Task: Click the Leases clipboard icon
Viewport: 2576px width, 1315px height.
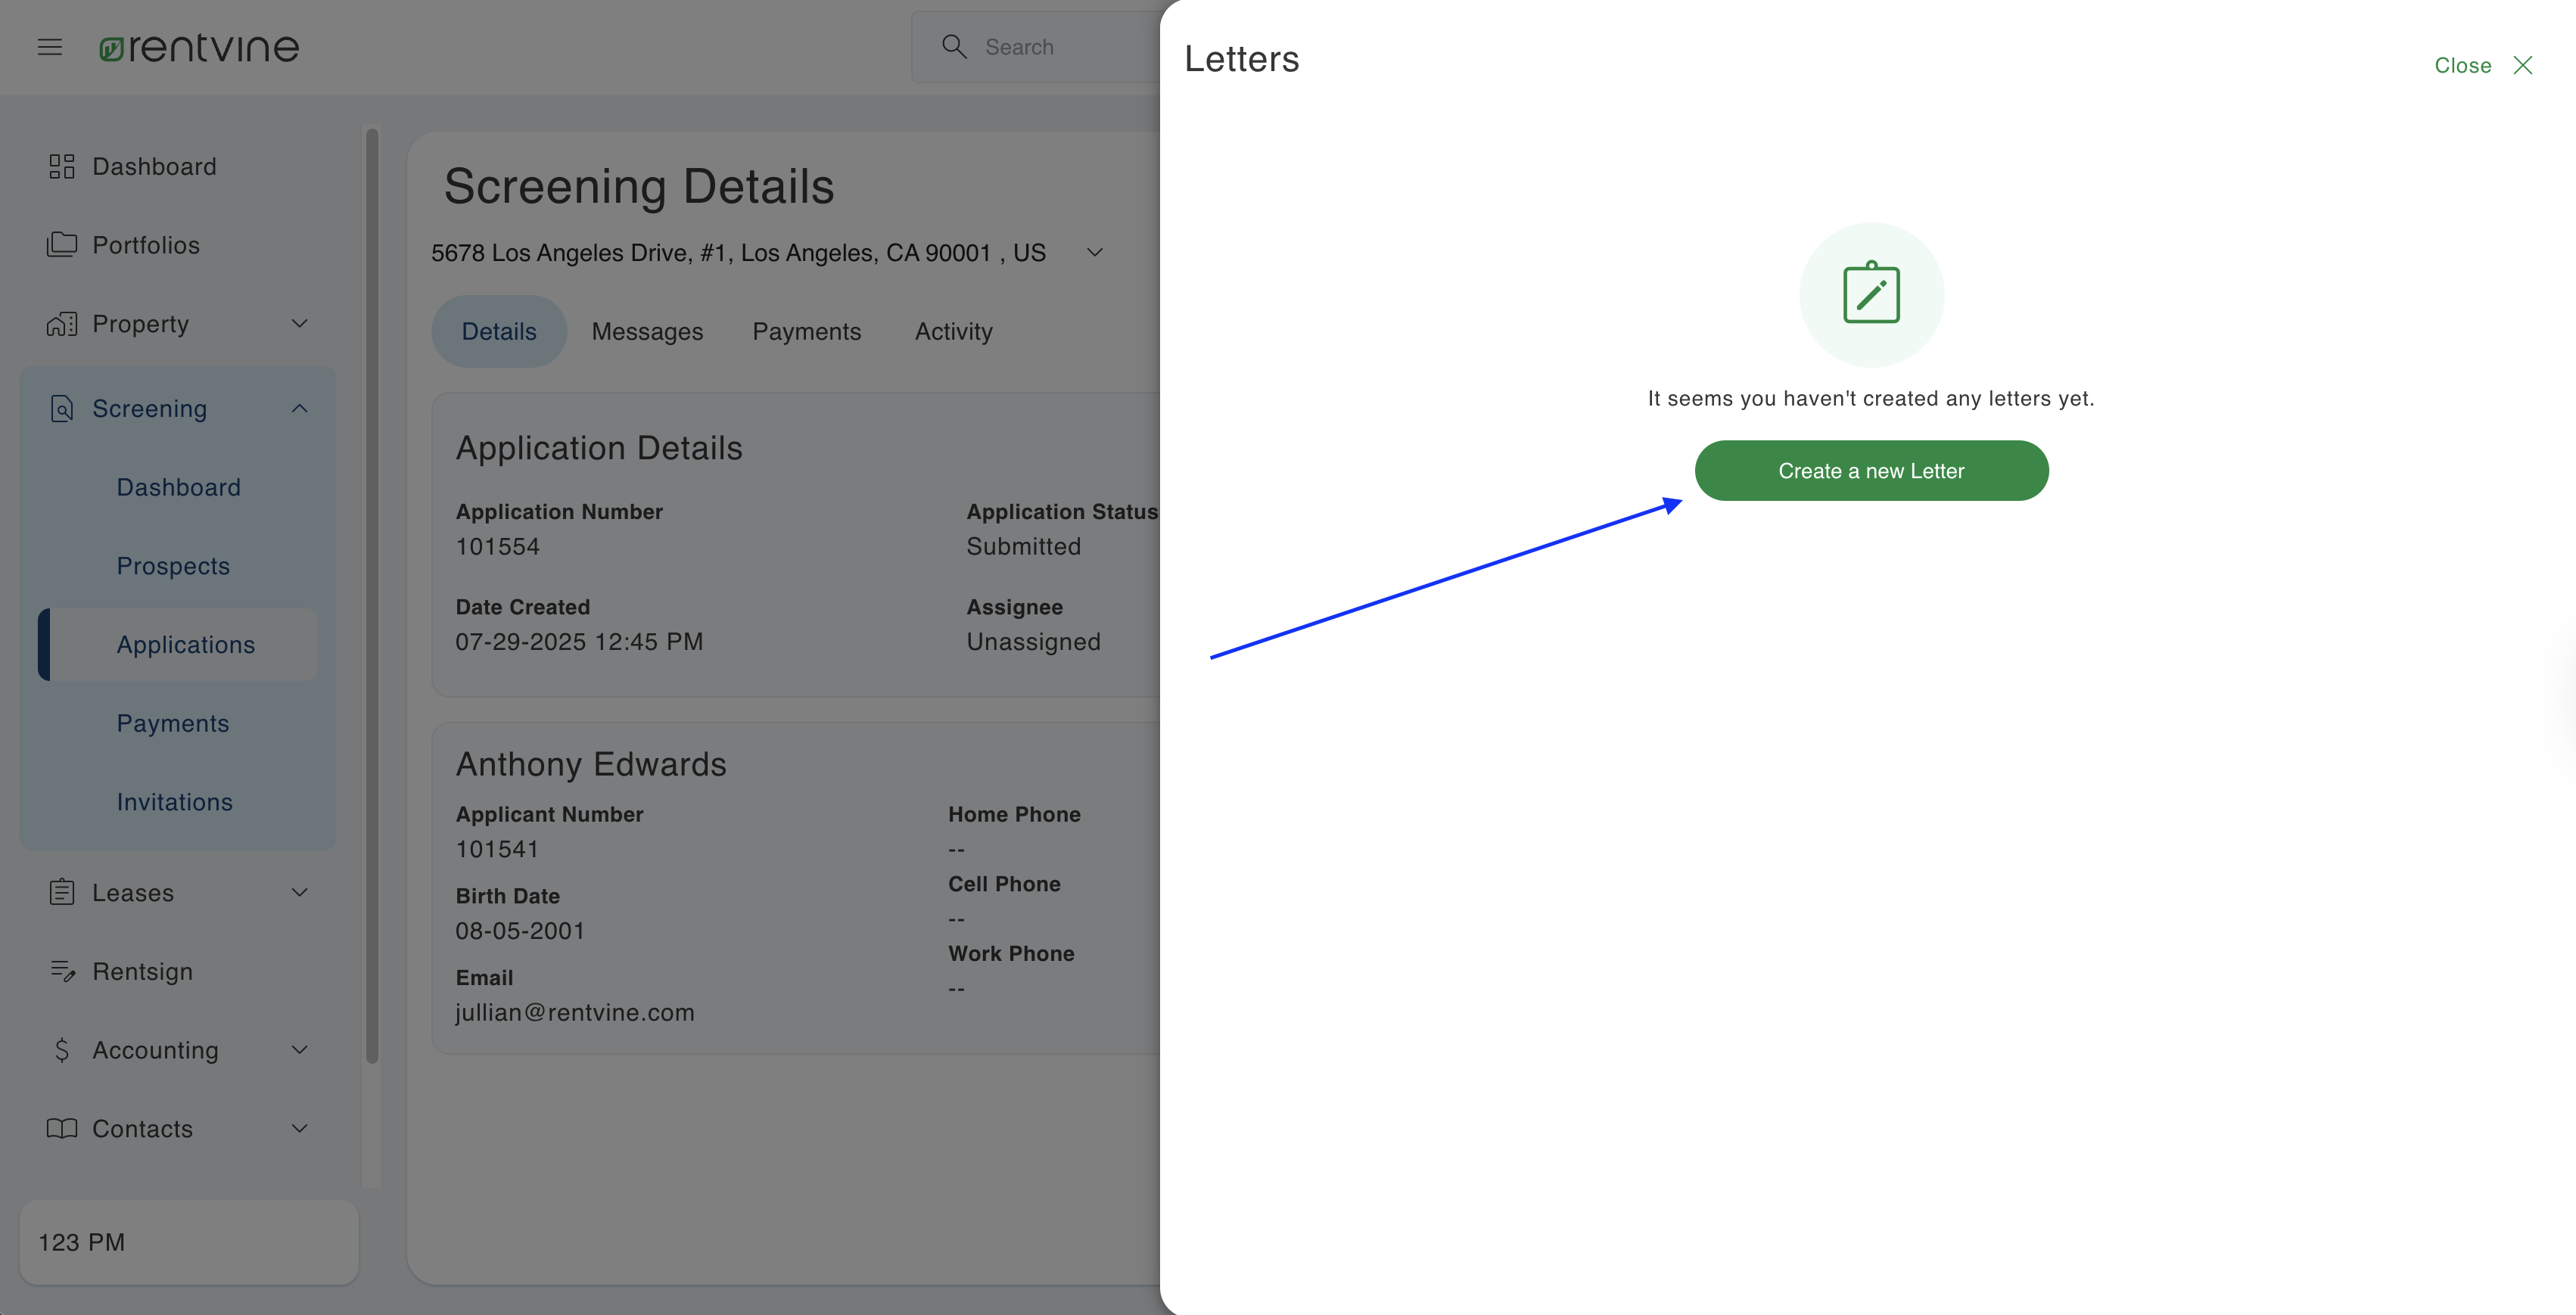Action: 62,892
